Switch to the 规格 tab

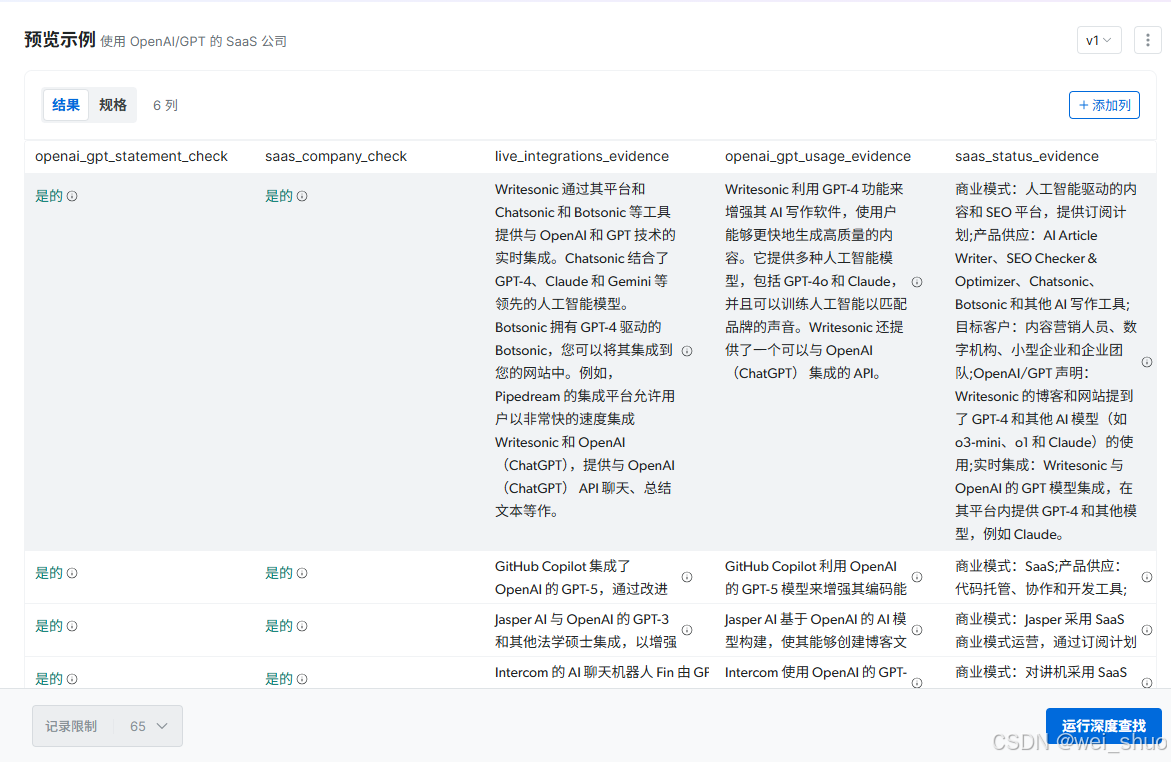point(113,105)
